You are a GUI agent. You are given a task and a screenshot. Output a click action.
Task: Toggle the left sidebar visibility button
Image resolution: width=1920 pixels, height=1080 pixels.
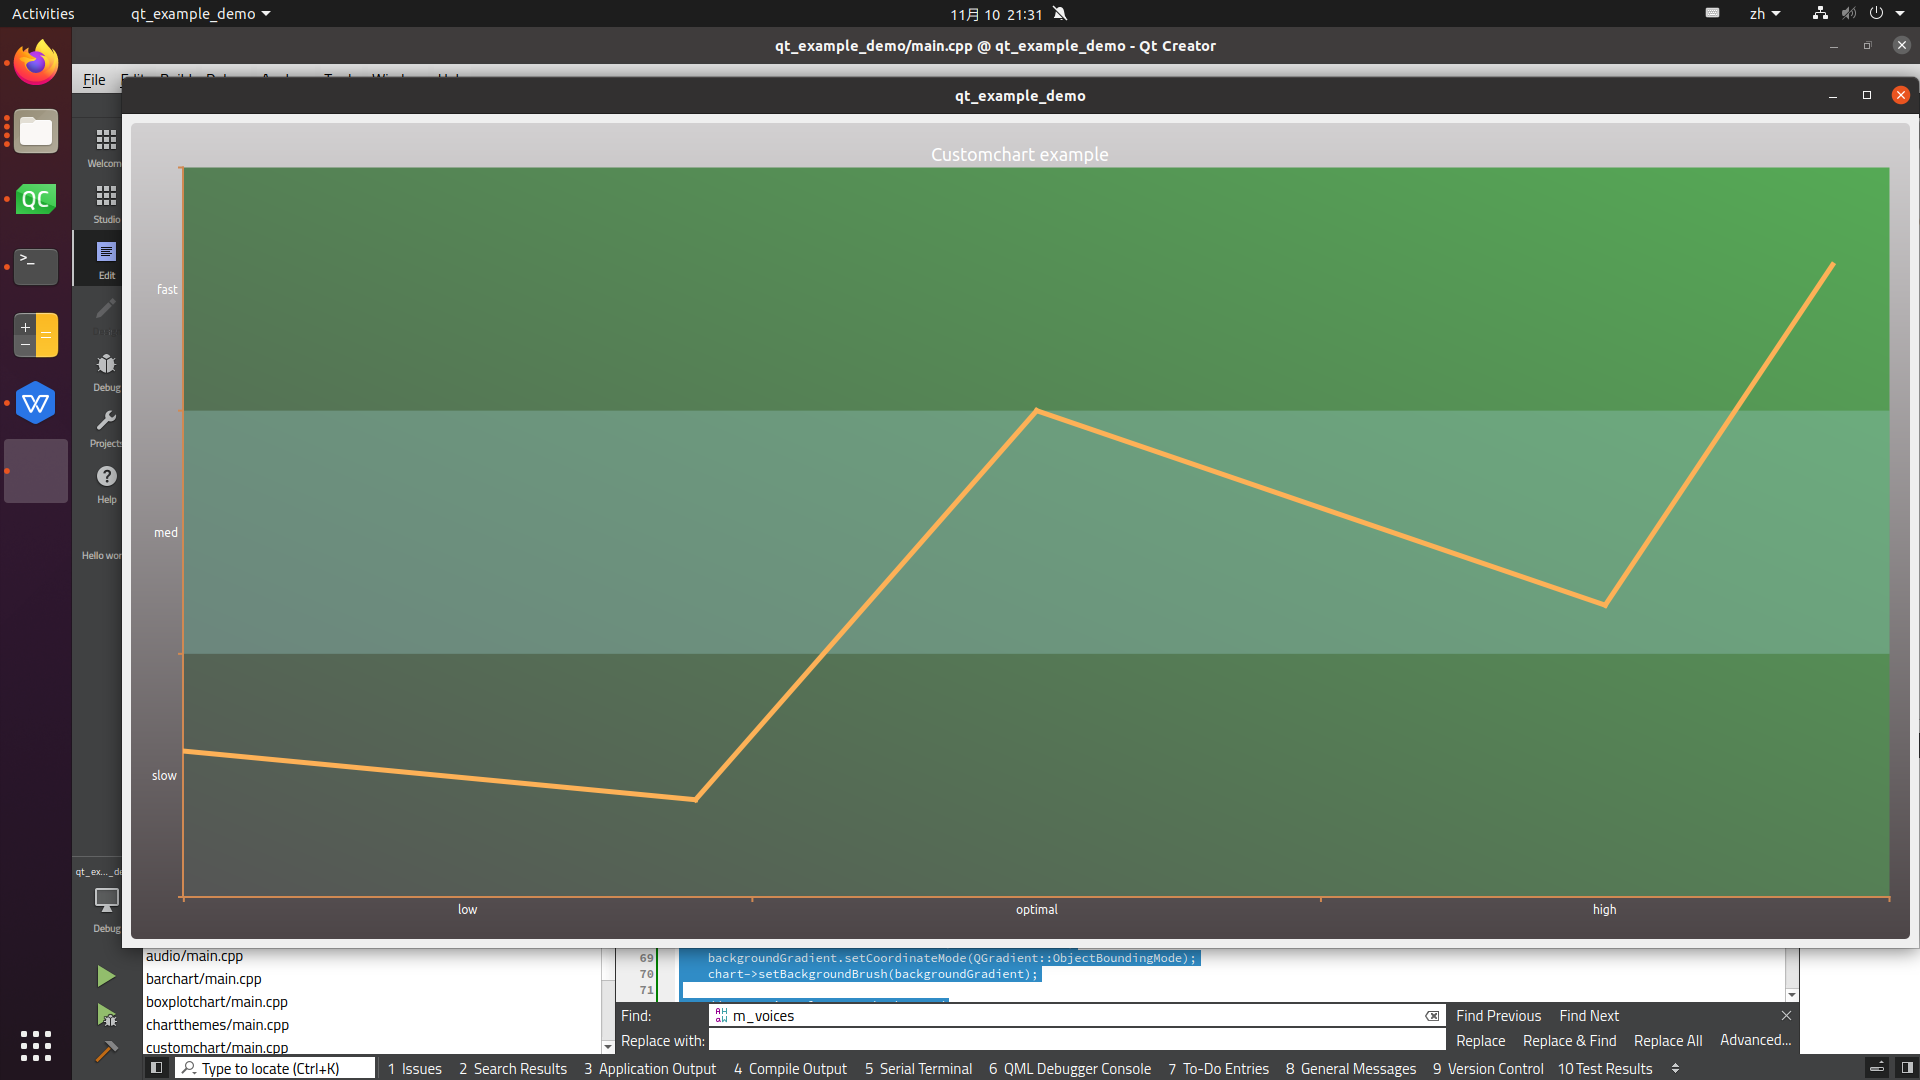(x=157, y=1068)
